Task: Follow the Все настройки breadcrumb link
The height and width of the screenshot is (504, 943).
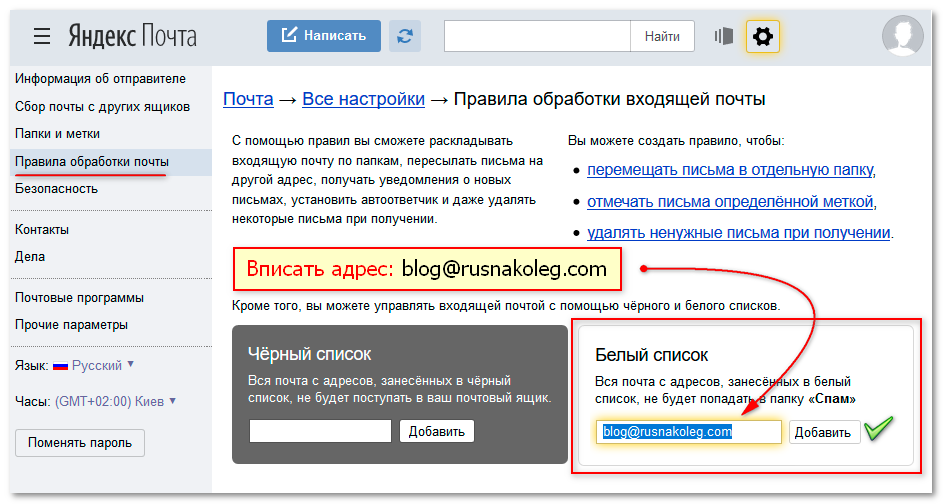Action: pos(363,99)
